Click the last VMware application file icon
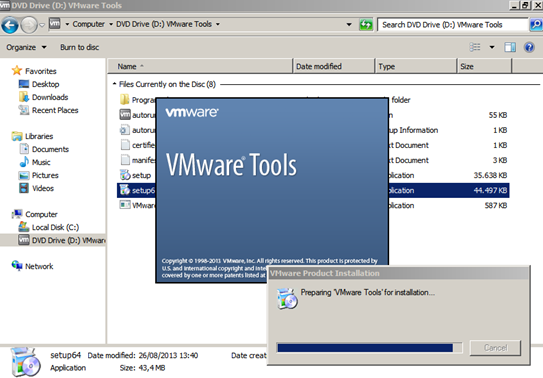Screen dimensions: 543x378 [x=125, y=205]
